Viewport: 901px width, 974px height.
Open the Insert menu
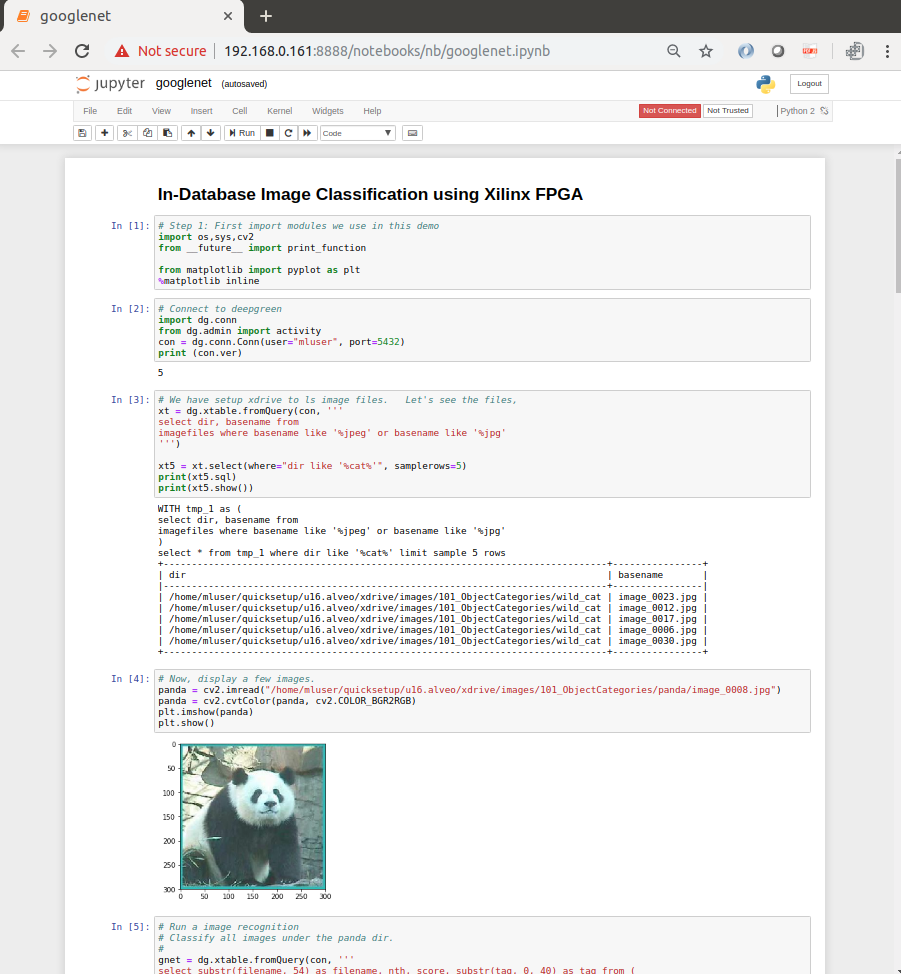pyautogui.click(x=201, y=111)
